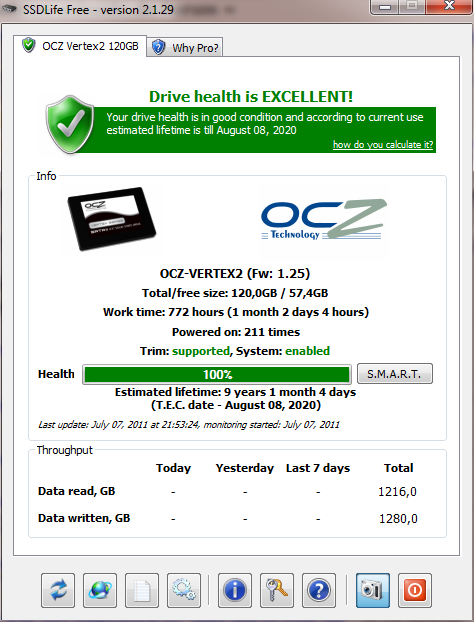
Task: Minimize the SSDLife window
Action: pyautogui.click(x=385, y=7)
